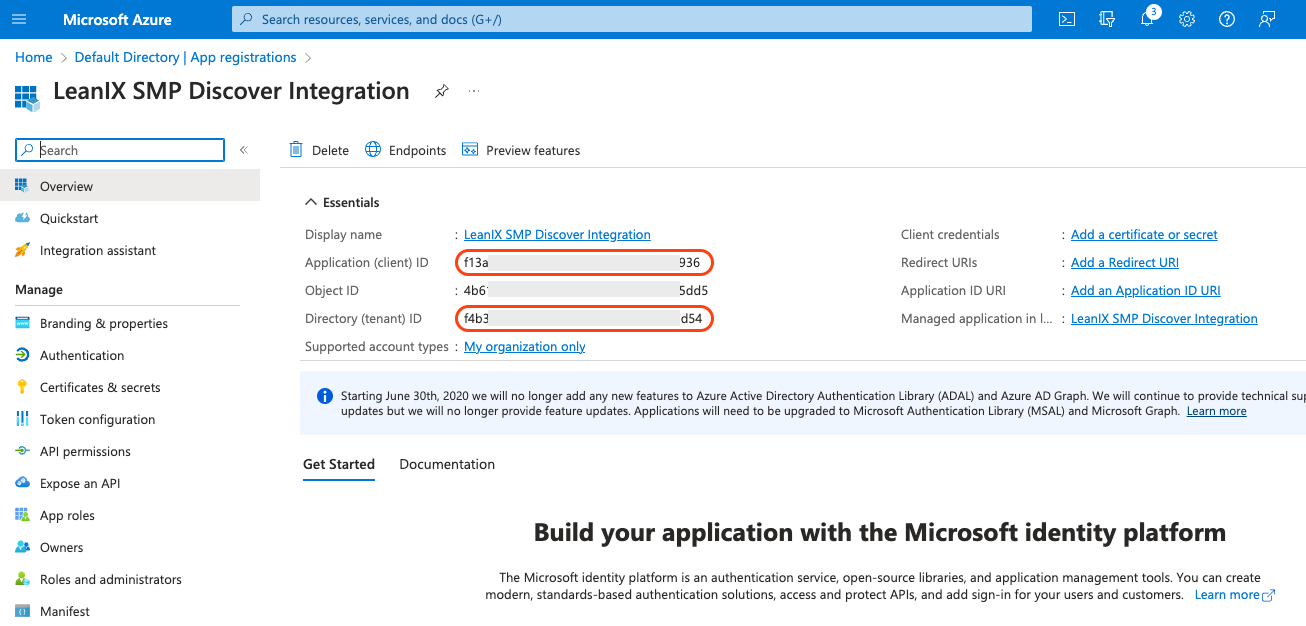Click the Endpoints globe icon
This screenshot has width=1306, height=626.
click(x=373, y=149)
